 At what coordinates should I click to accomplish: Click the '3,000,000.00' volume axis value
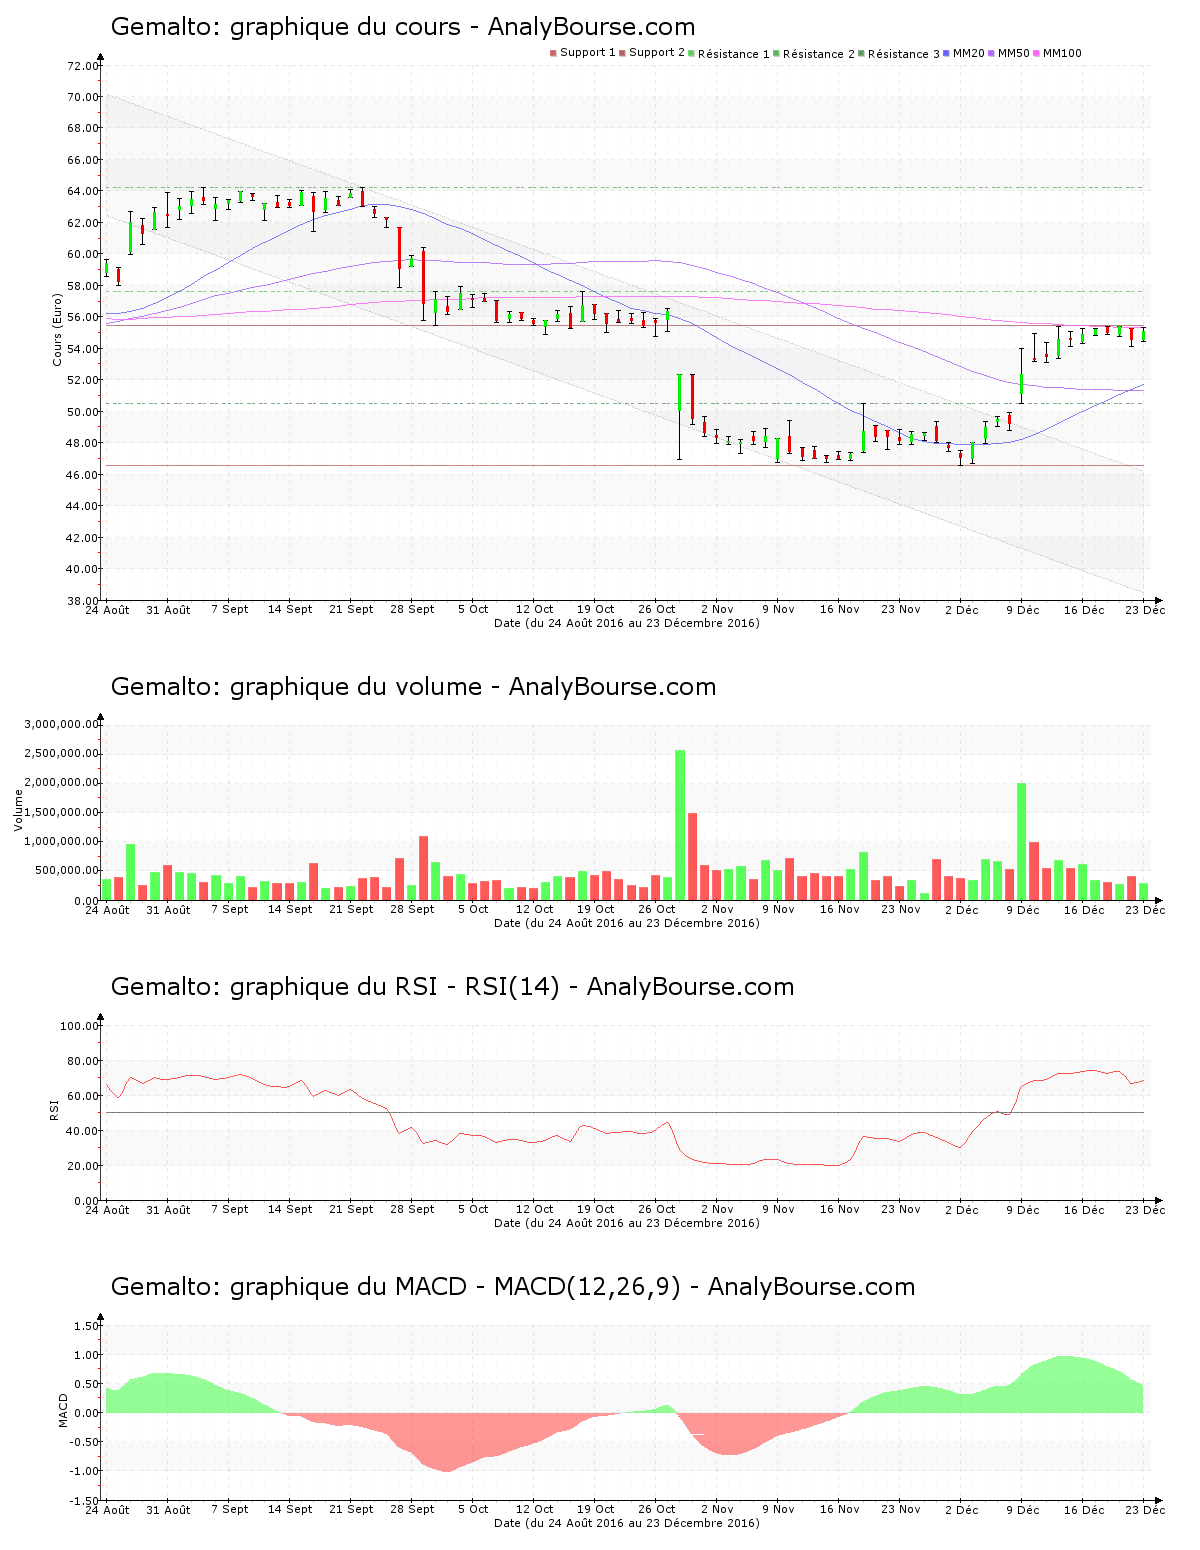coord(62,724)
